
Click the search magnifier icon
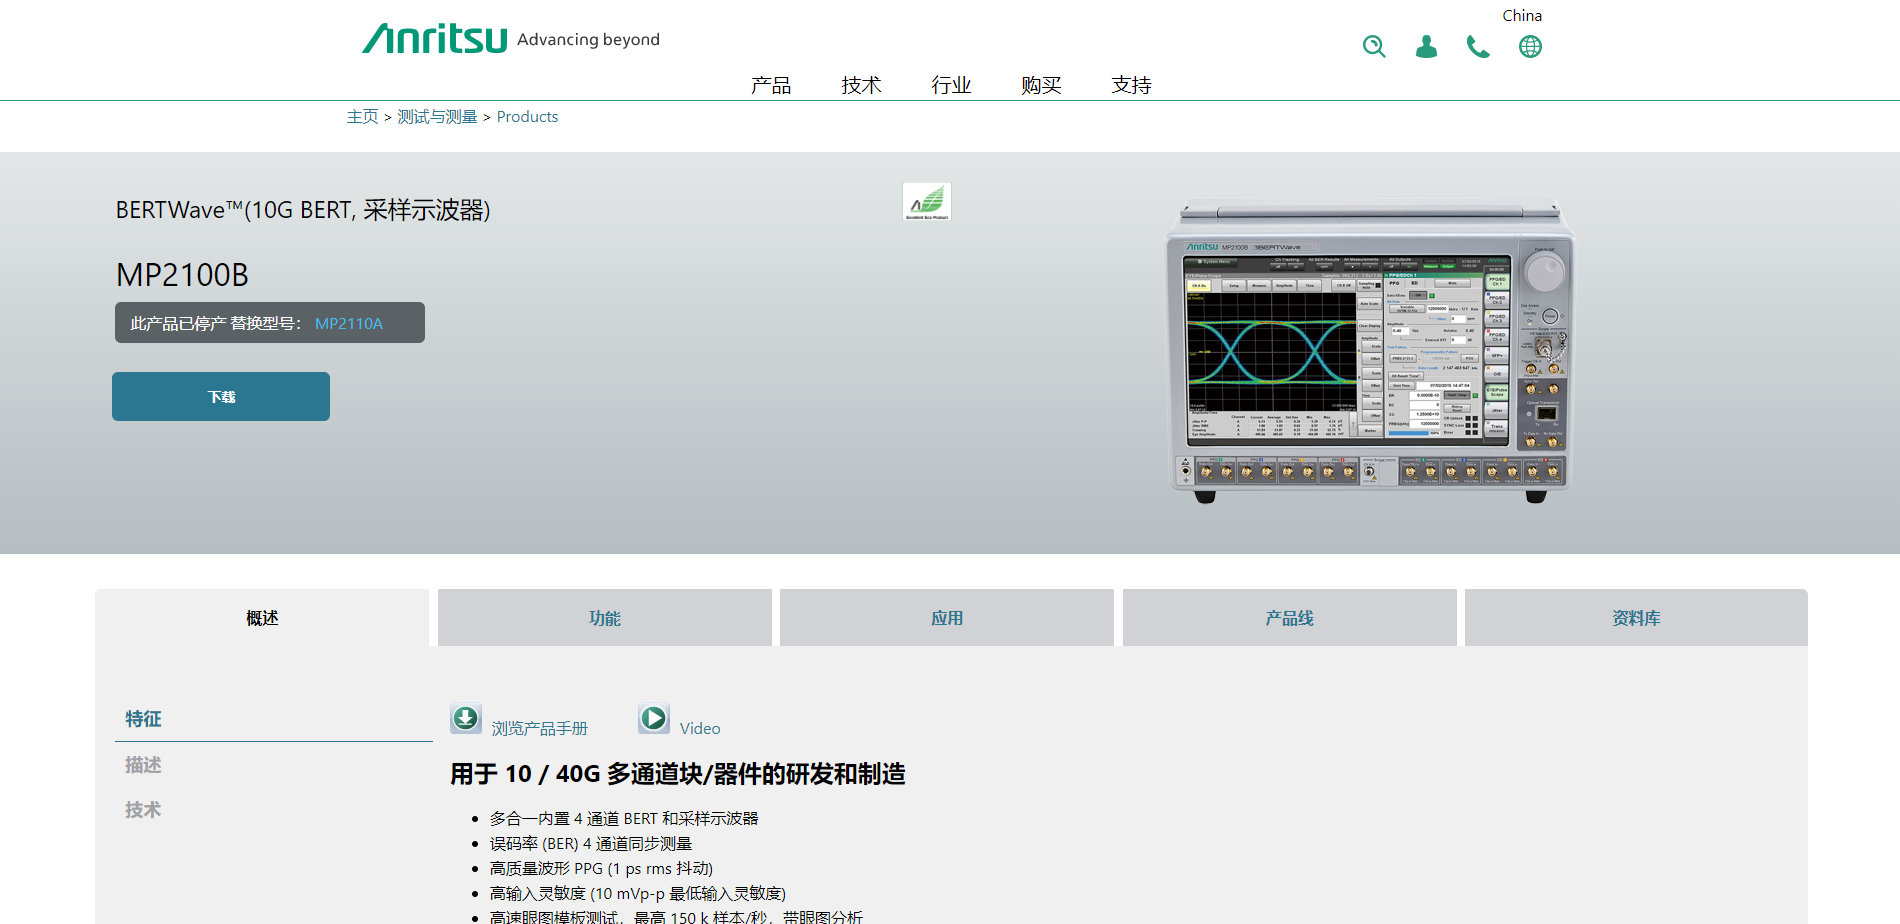1374,47
